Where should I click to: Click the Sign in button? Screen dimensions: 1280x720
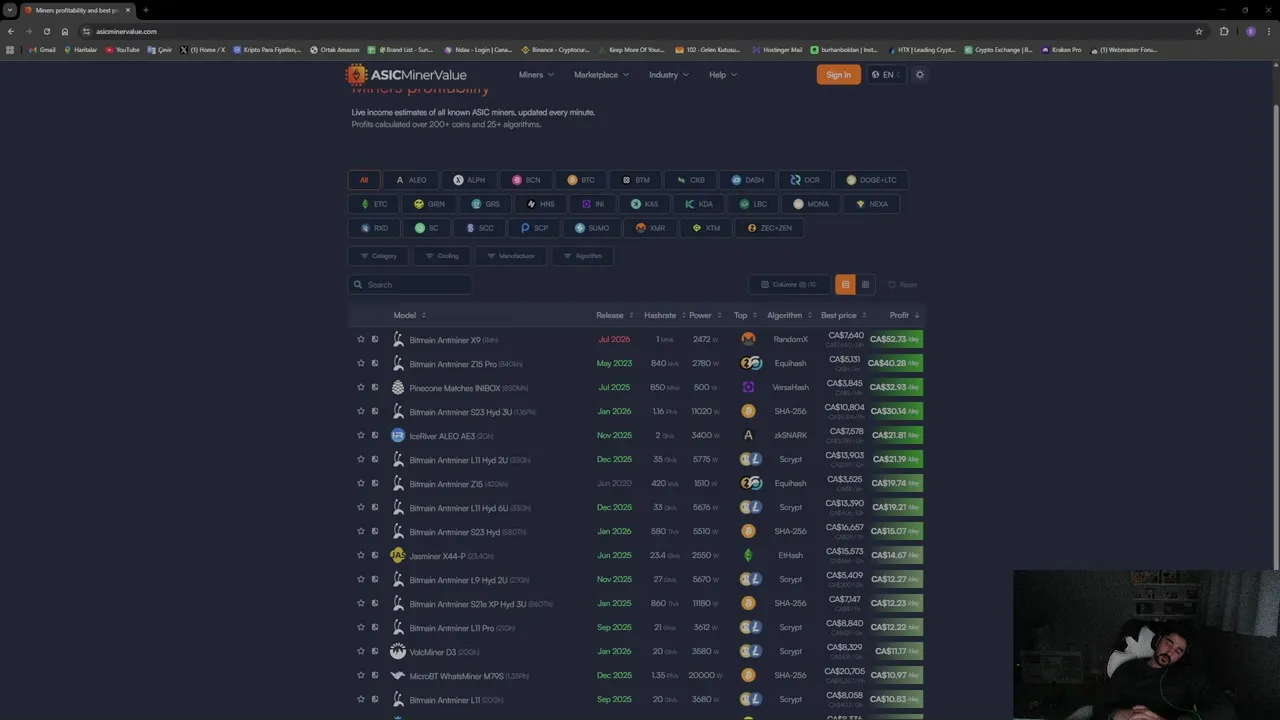(838, 74)
